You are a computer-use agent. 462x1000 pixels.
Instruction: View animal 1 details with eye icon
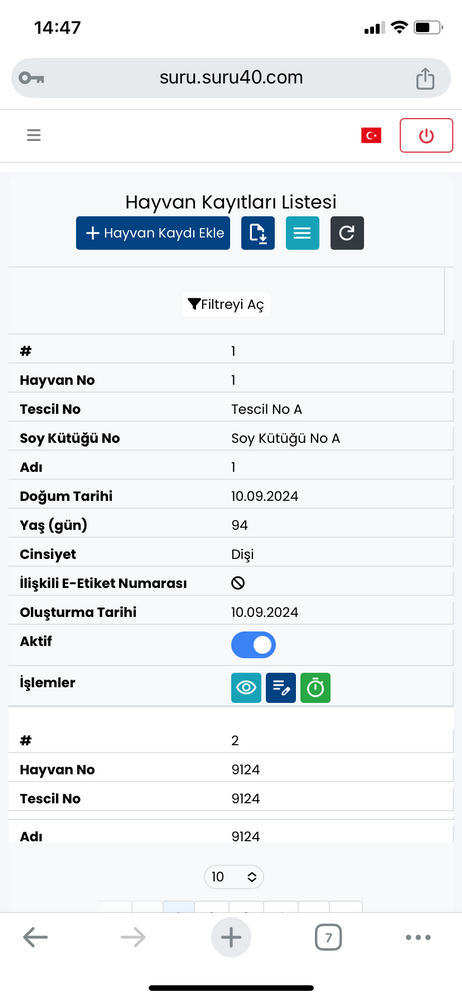246,688
